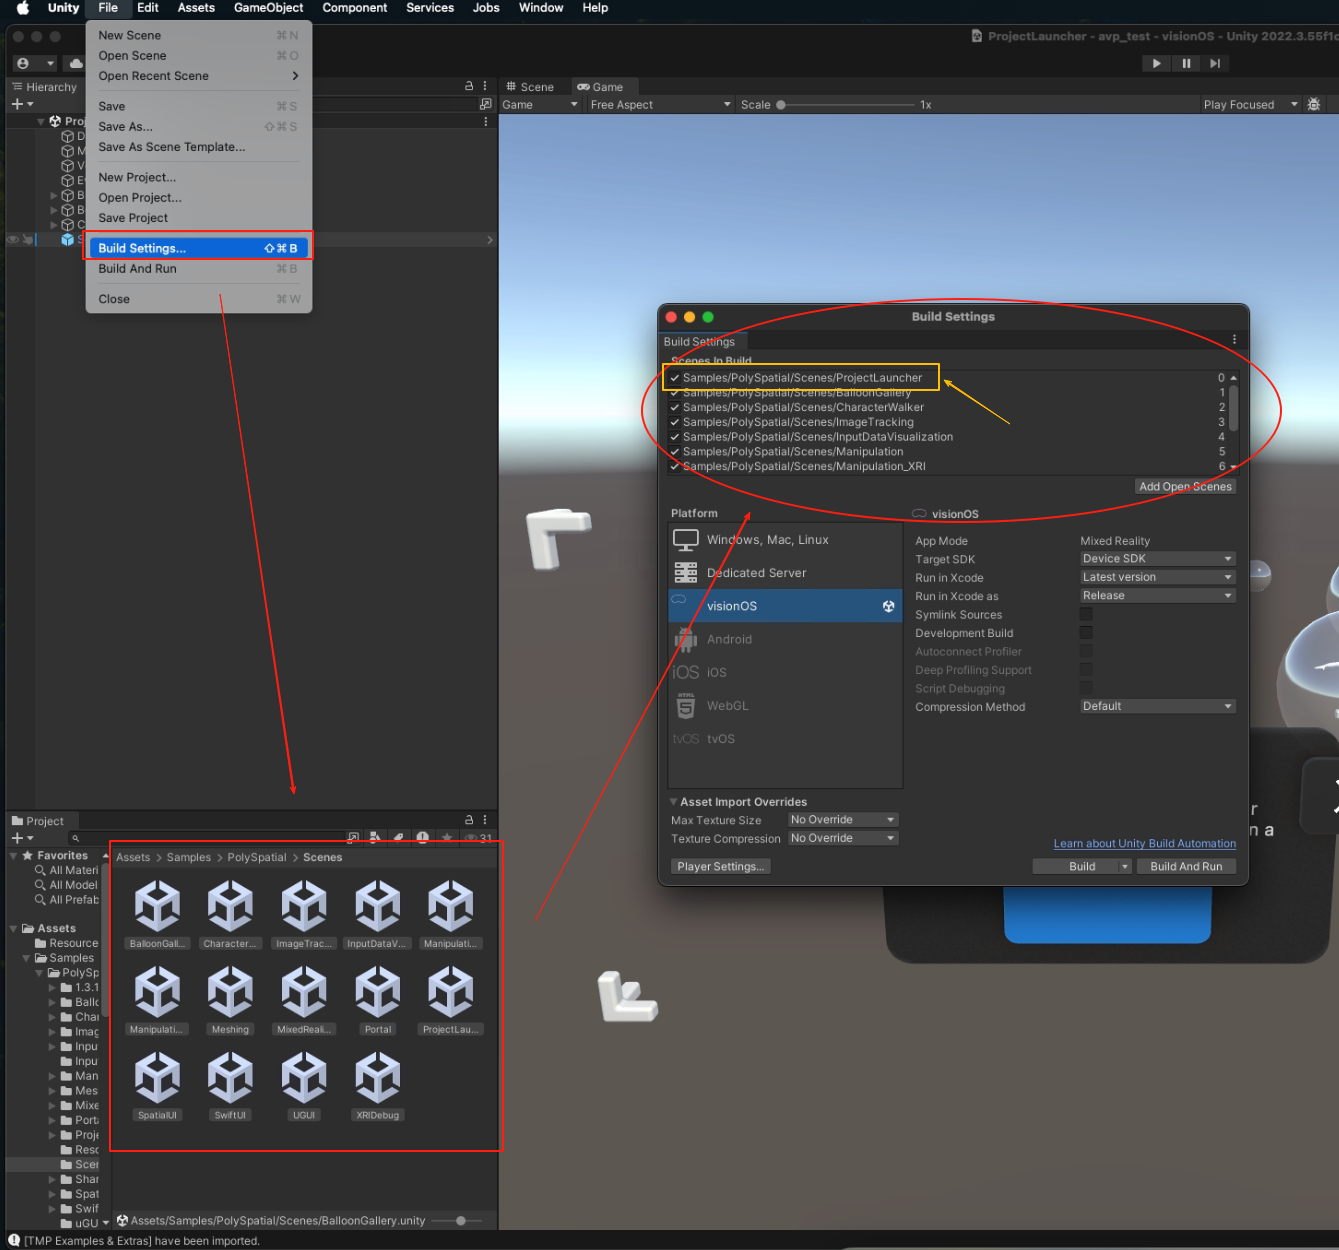Click the Search by Type icon in Project panel
The width and height of the screenshot is (1339, 1250).
pyautogui.click(x=374, y=837)
